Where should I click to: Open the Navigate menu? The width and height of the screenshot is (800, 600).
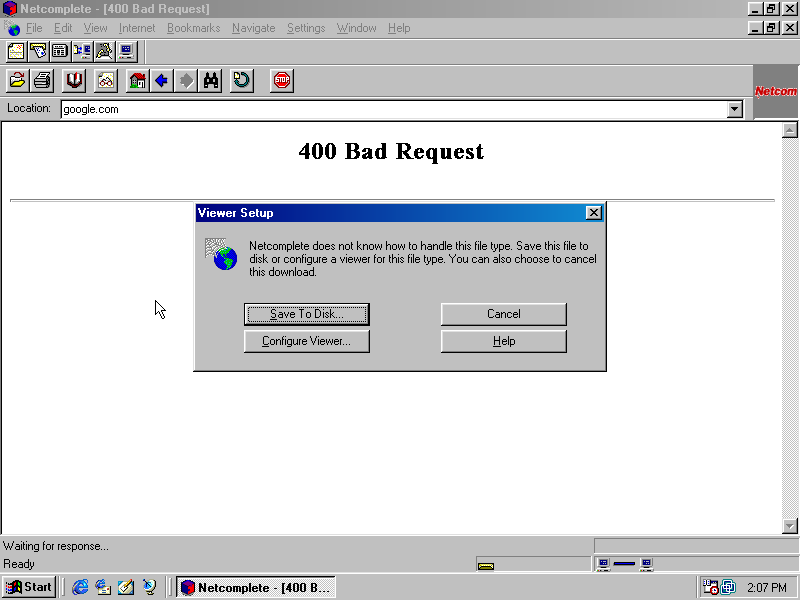pos(253,28)
